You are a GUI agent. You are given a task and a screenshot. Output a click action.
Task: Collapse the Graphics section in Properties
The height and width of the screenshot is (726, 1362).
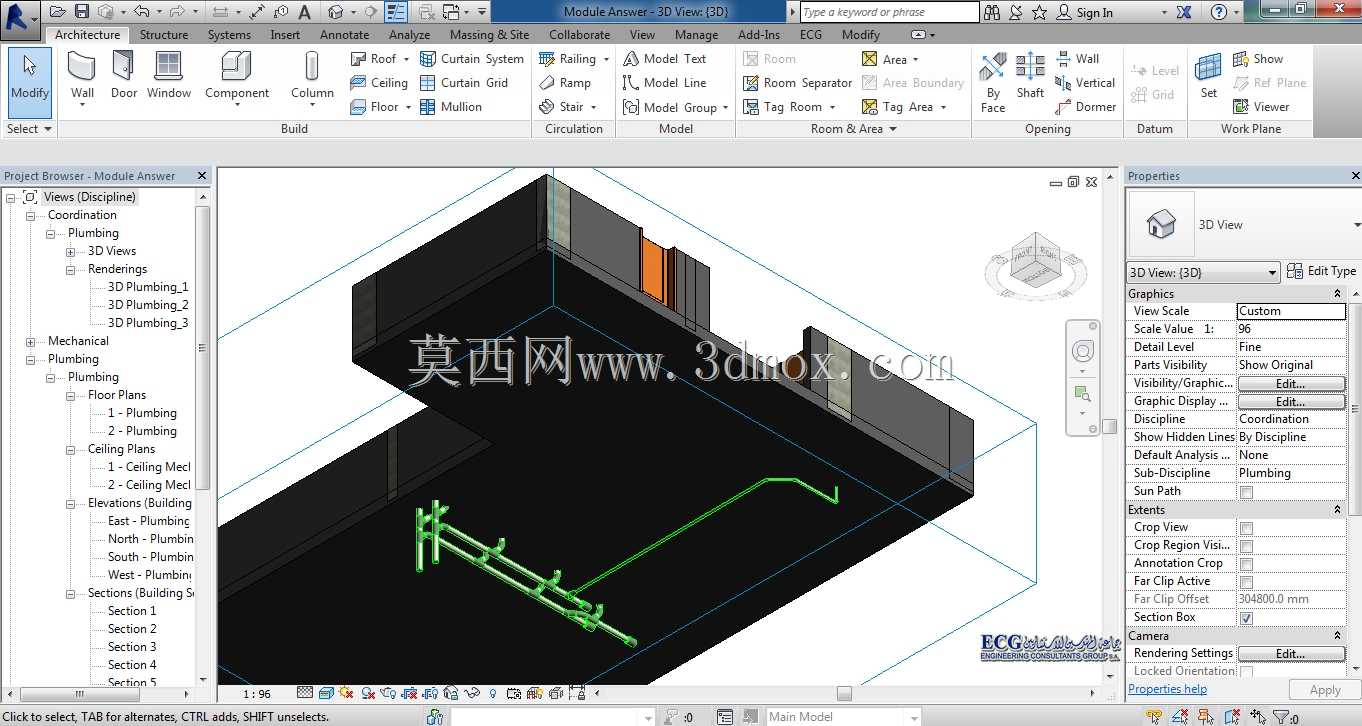pyautogui.click(x=1337, y=294)
